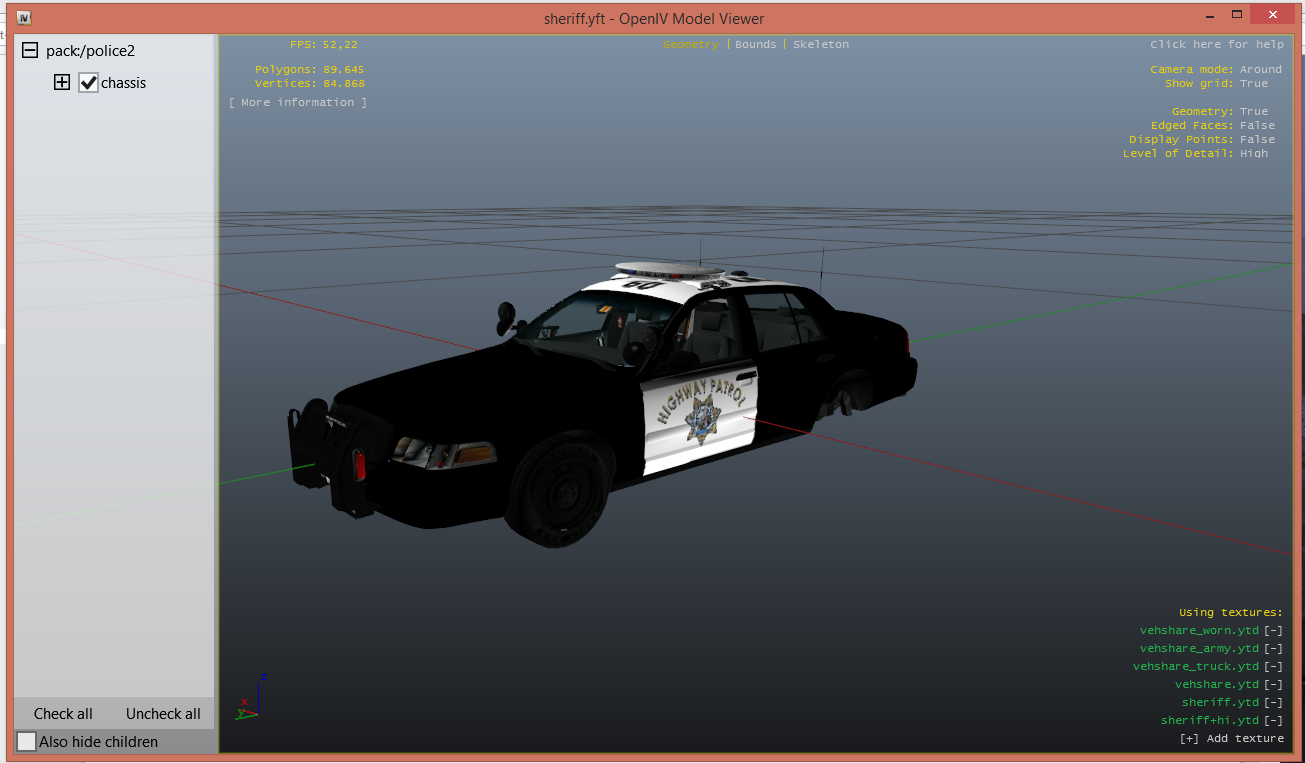Image resolution: width=1305 pixels, height=763 pixels.
Task: Click [+] Add texture
Action: (x=1231, y=738)
